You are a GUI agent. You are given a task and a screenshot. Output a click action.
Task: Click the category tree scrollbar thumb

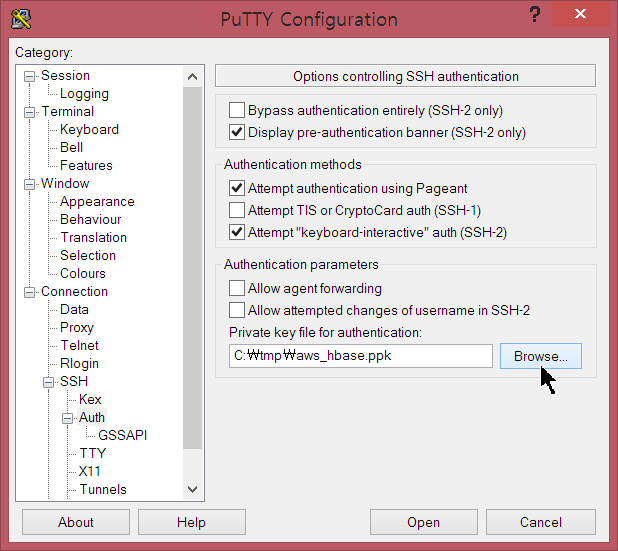click(x=192, y=268)
